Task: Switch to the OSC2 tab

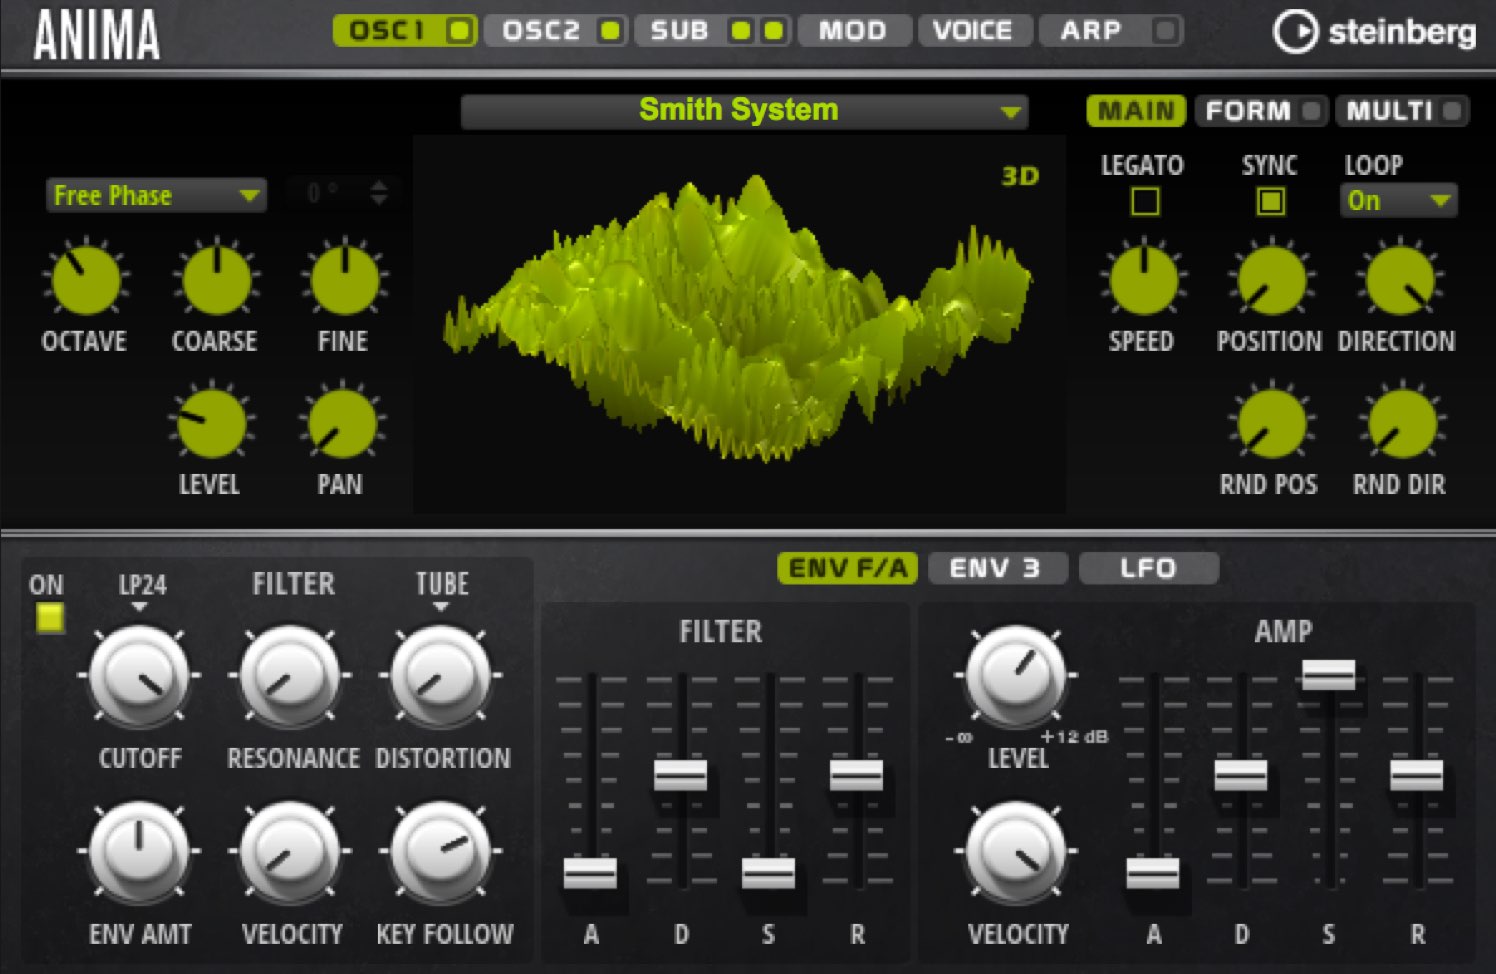Action: coord(556,31)
